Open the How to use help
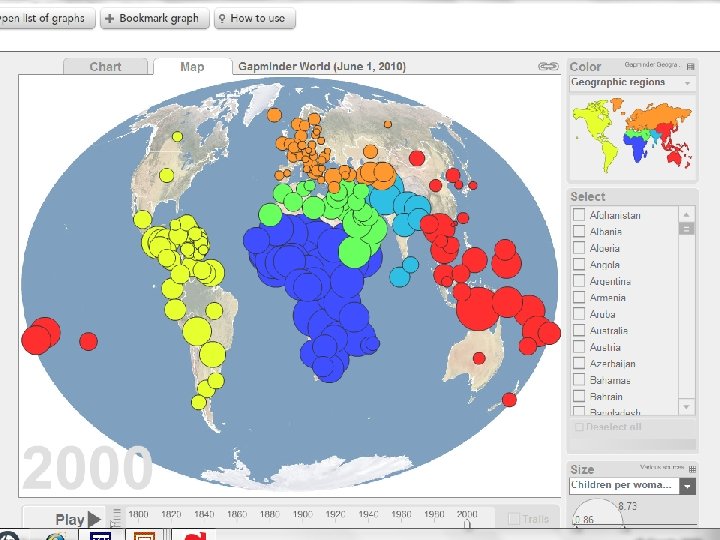The height and width of the screenshot is (540, 720). (254, 18)
